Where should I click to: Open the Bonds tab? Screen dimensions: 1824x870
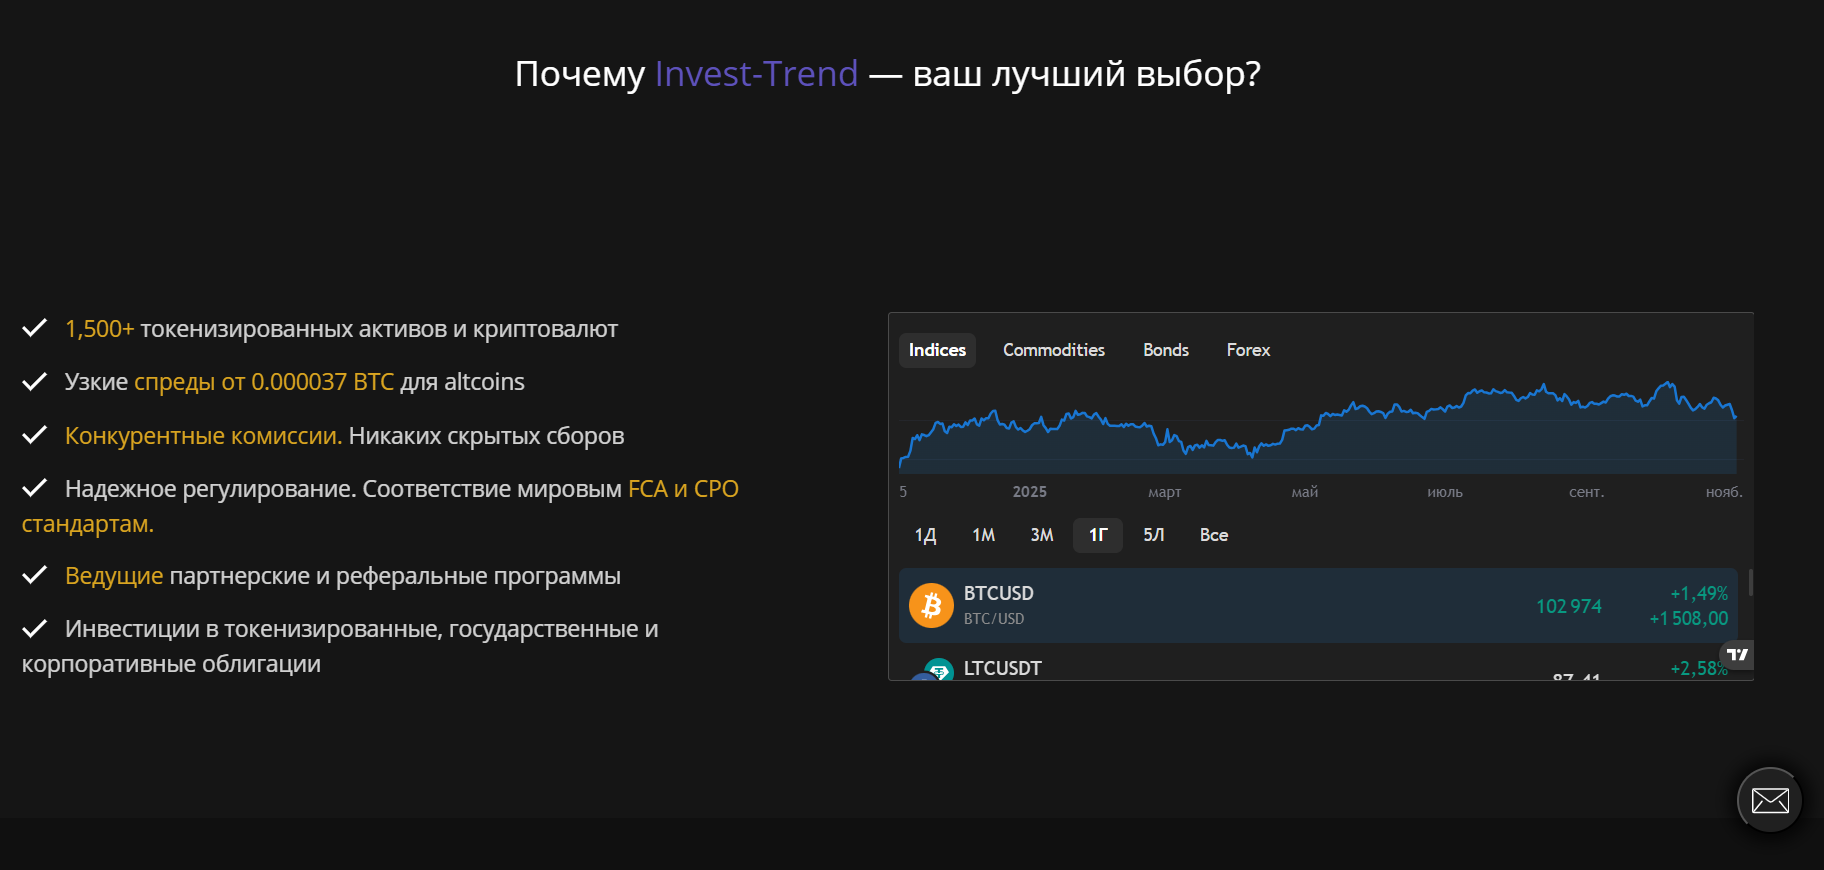point(1166,350)
